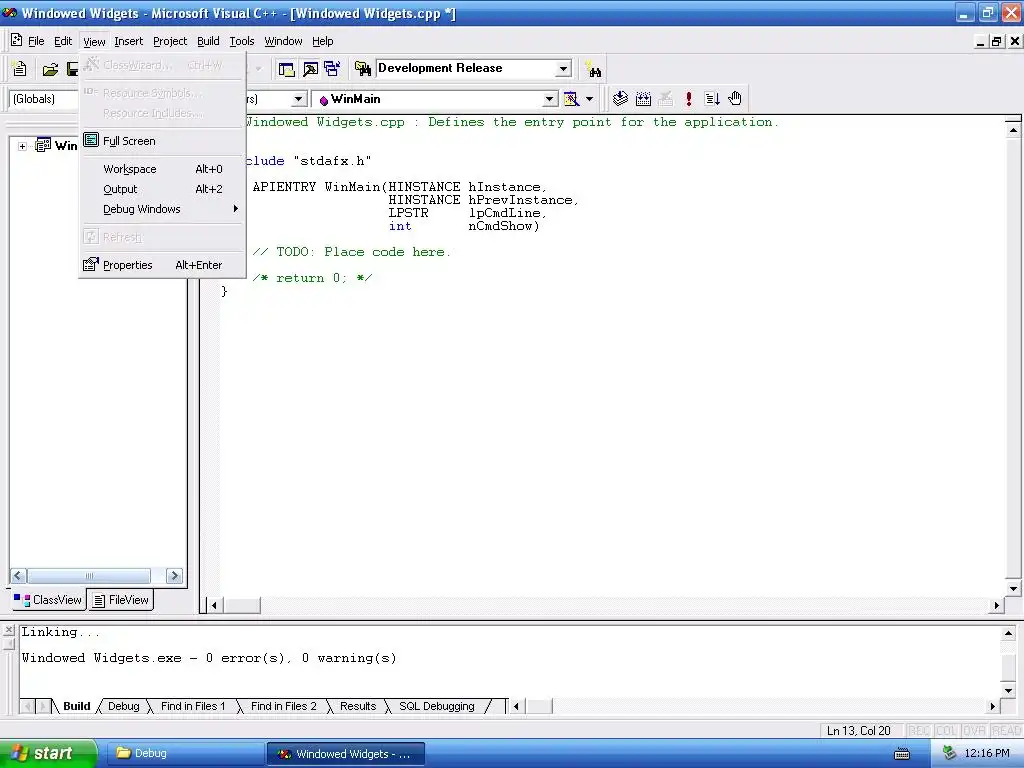
Task: Switch to the Results output tab
Action: point(358,706)
